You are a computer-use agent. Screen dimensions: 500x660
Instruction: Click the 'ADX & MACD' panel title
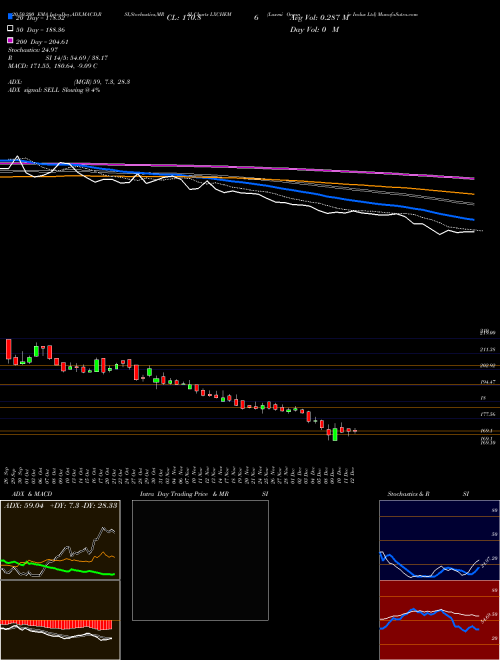pyautogui.click(x=32, y=494)
